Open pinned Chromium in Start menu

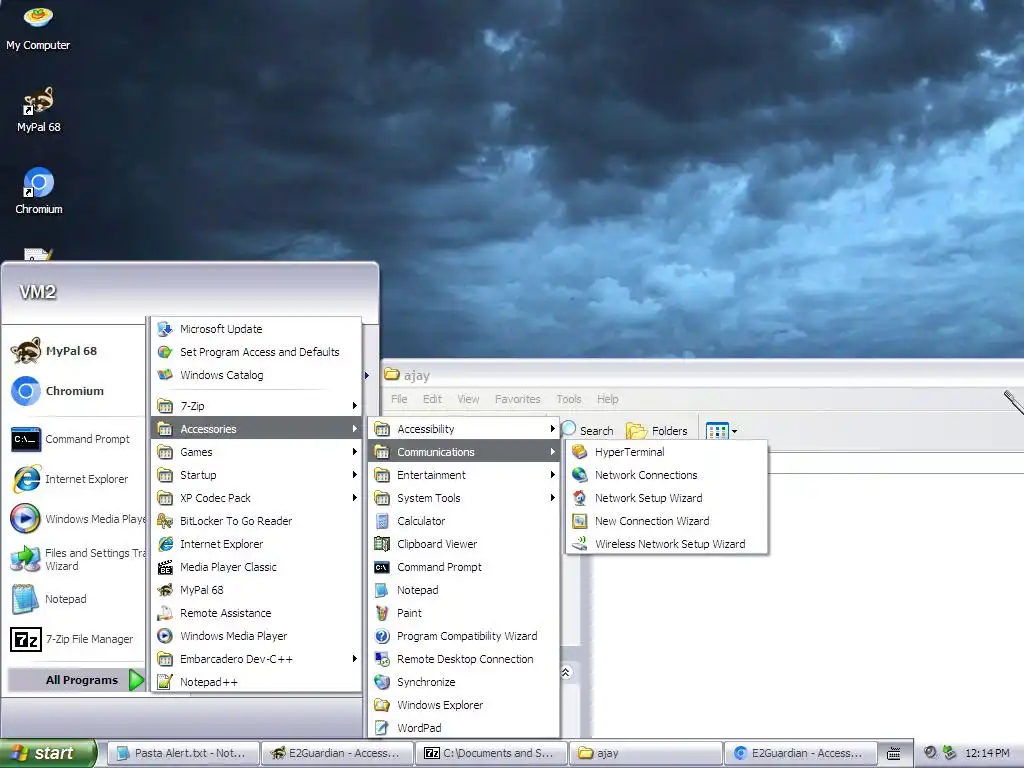tap(74, 391)
